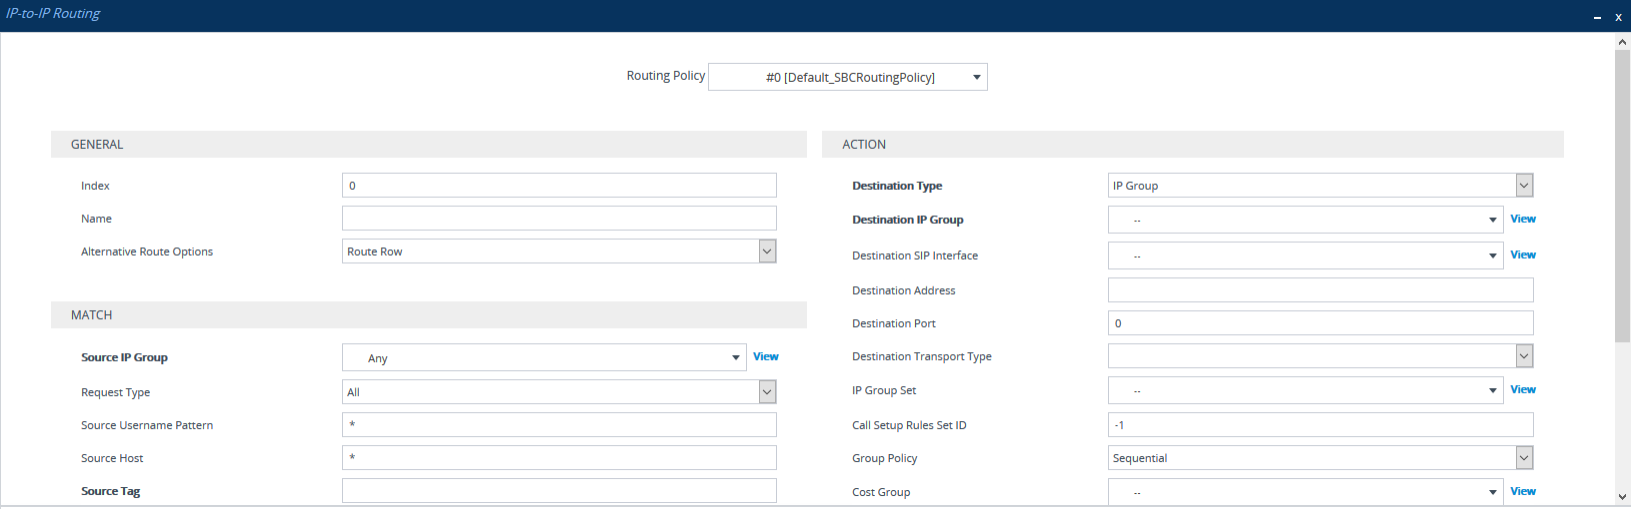The height and width of the screenshot is (509, 1631).
Task: Click View link beside Source IP Group
Action: click(765, 357)
